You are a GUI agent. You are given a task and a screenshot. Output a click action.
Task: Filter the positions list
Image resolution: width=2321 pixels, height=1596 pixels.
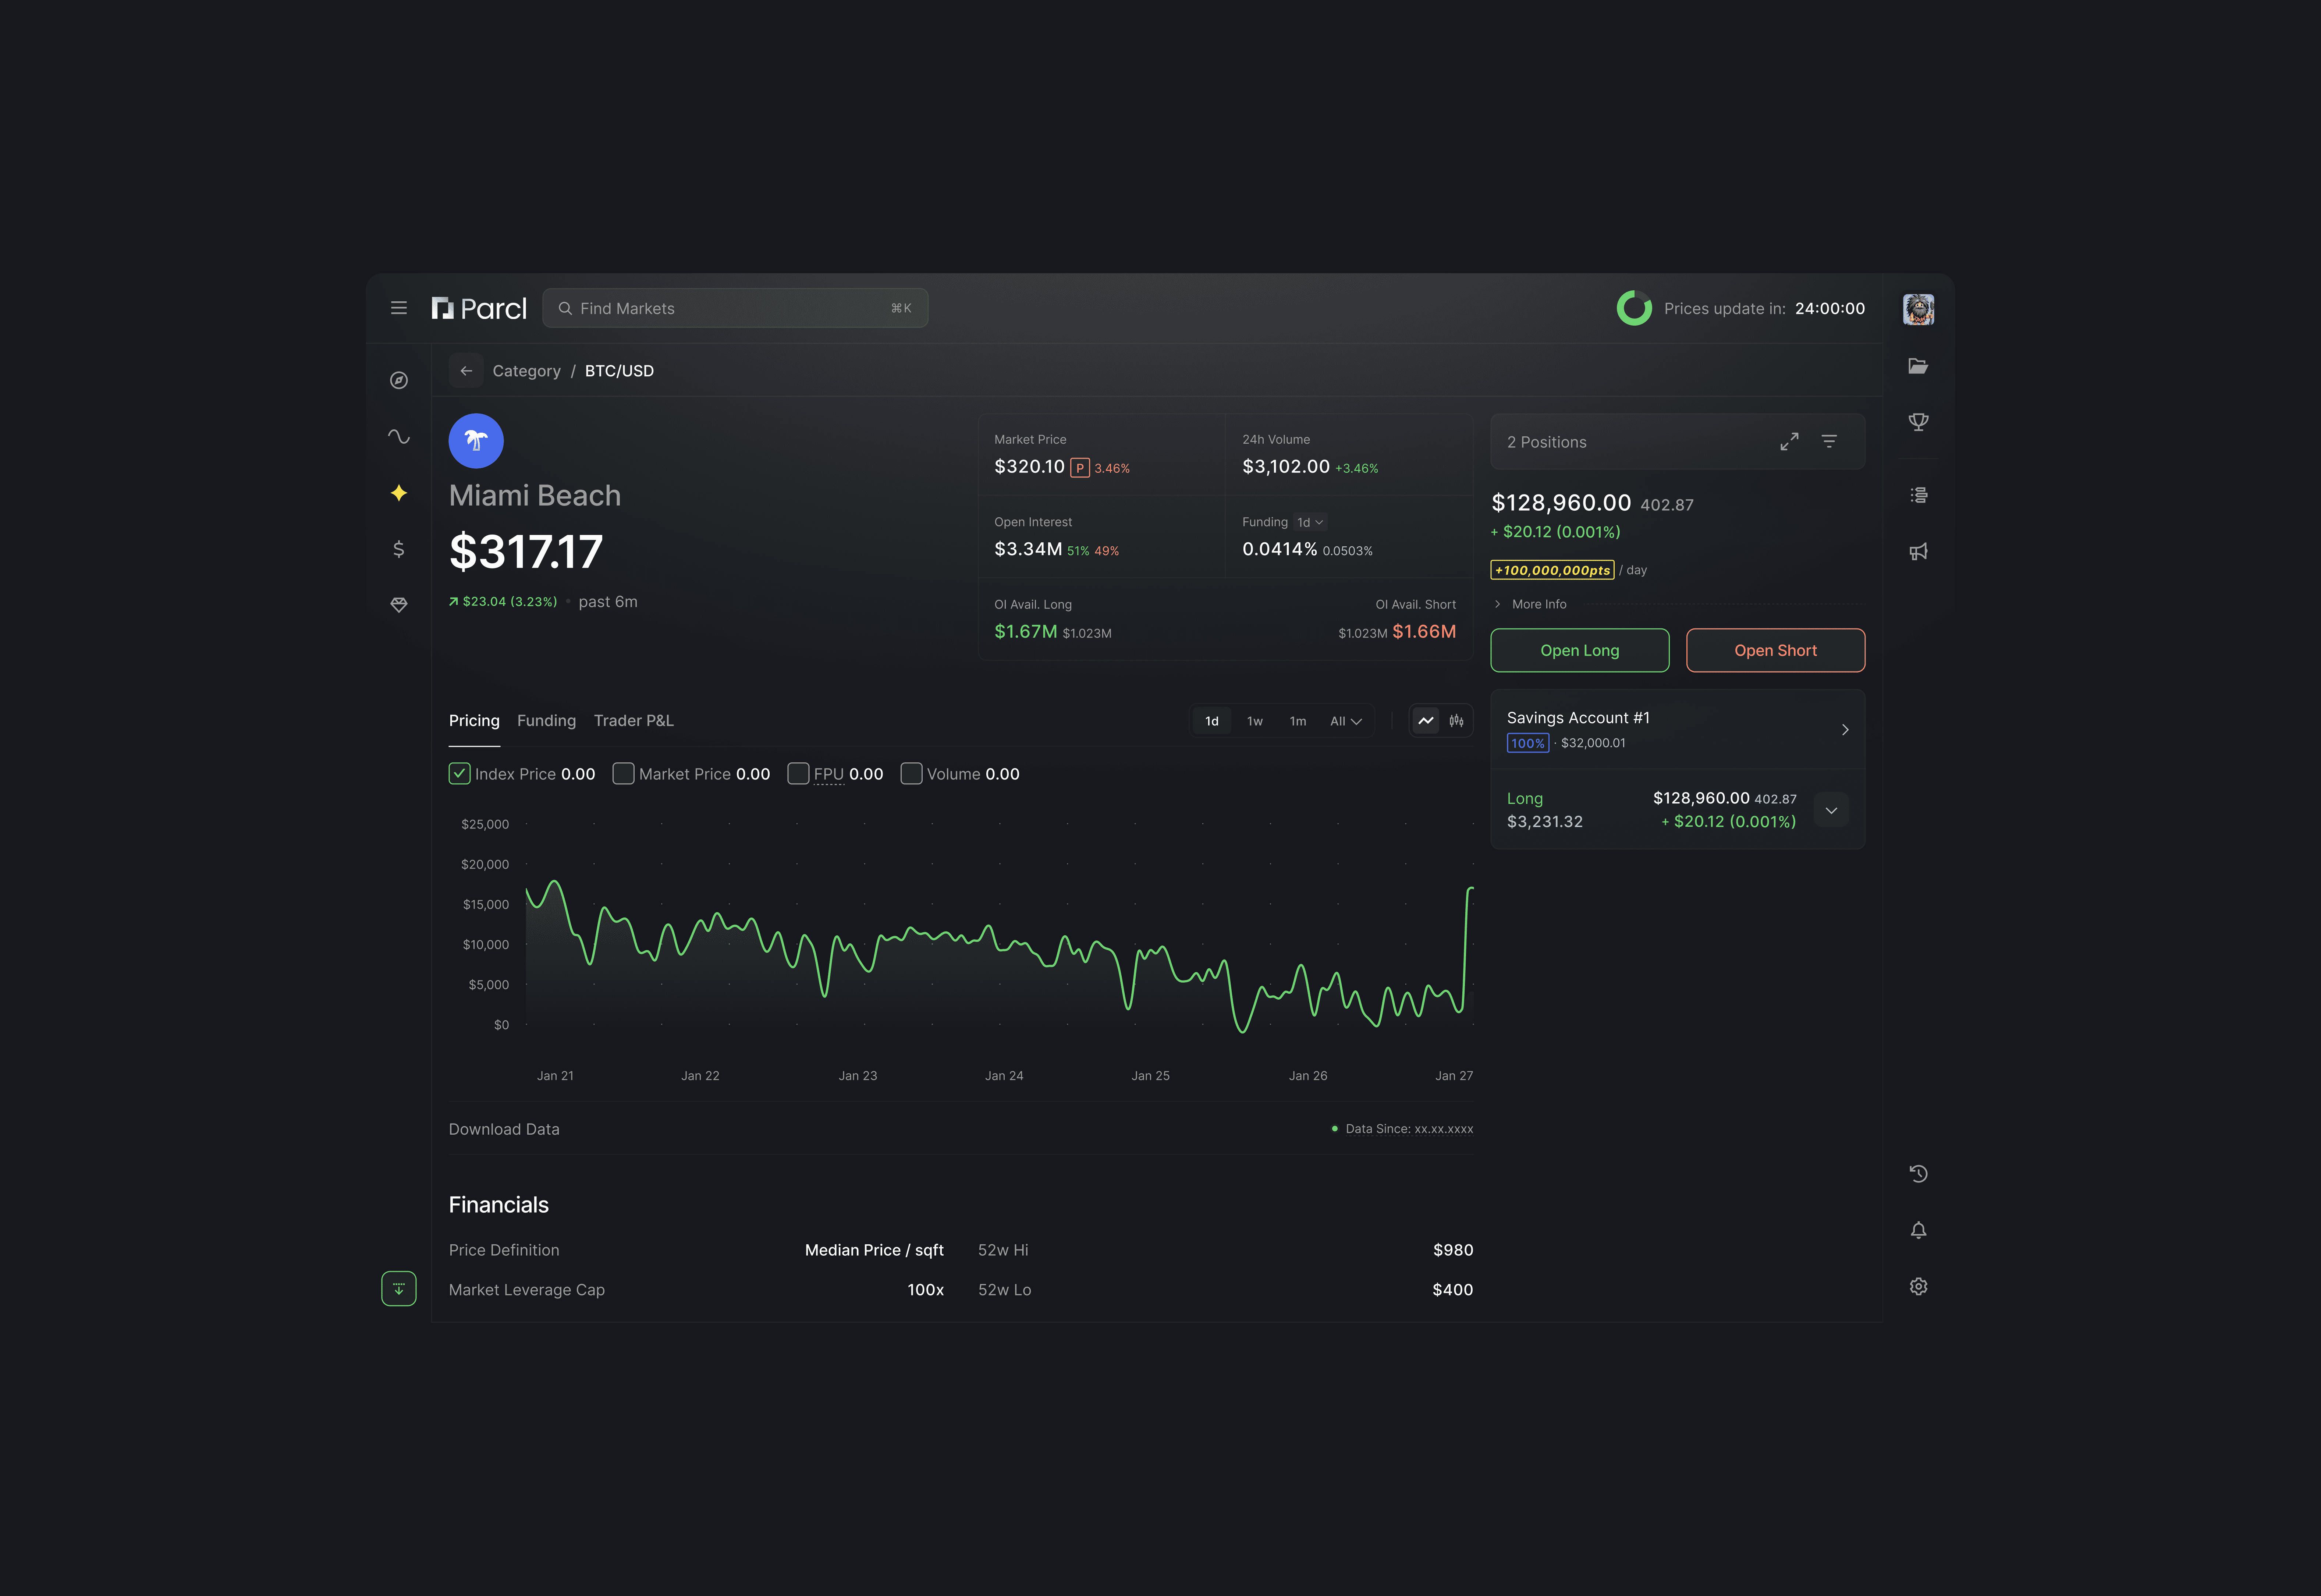pos(1829,441)
